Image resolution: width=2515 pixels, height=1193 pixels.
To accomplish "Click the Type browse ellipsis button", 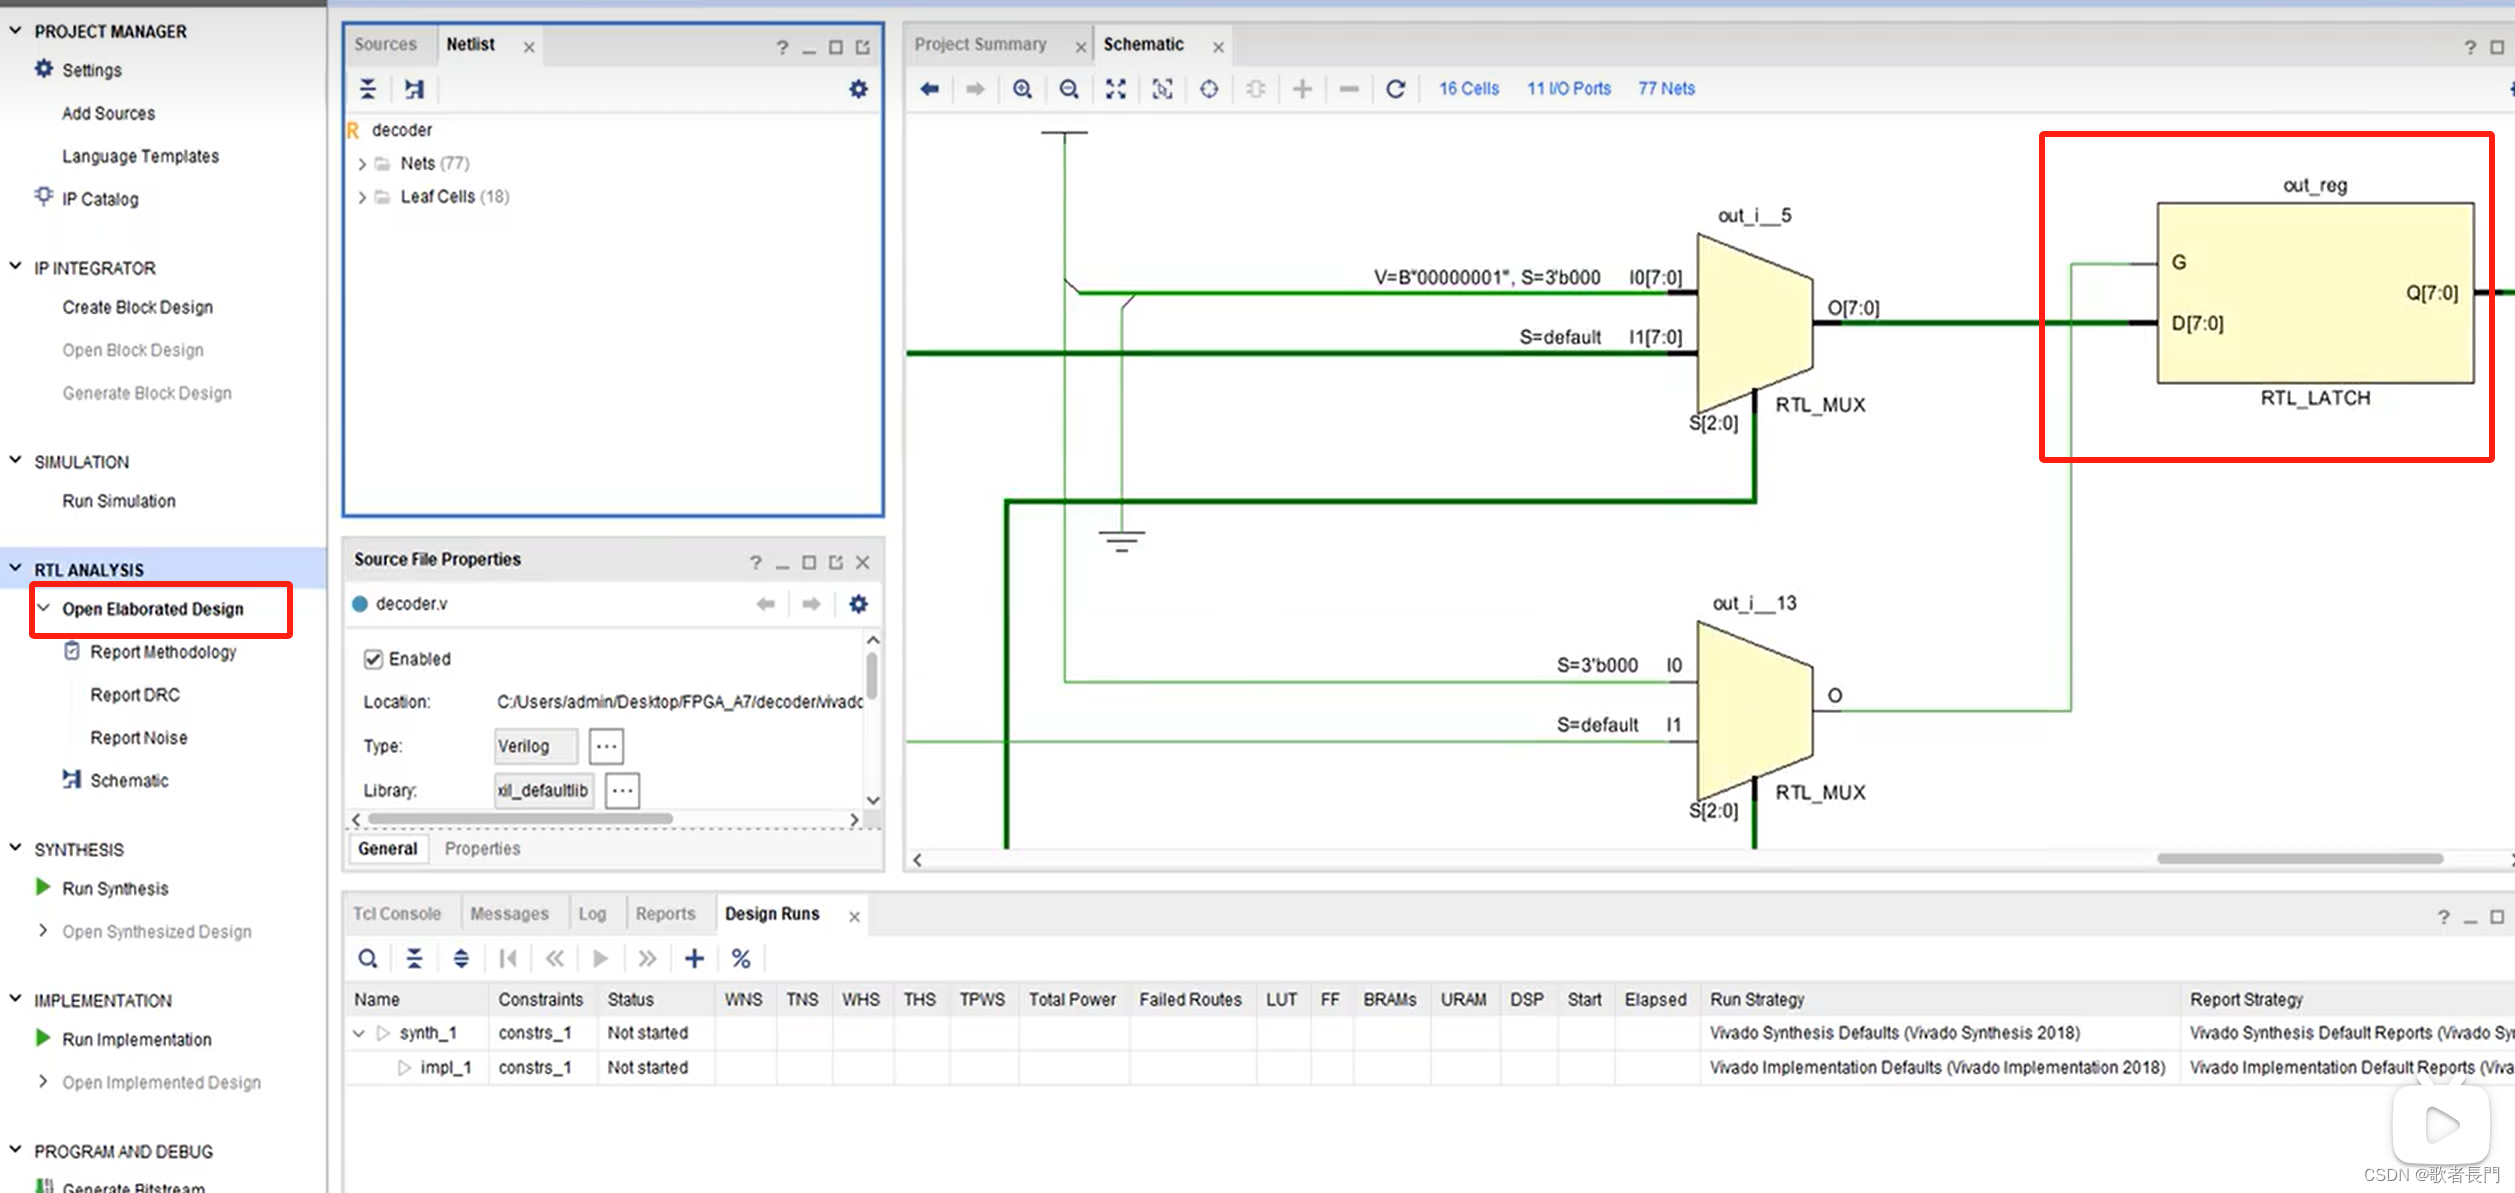I will pos(606,746).
